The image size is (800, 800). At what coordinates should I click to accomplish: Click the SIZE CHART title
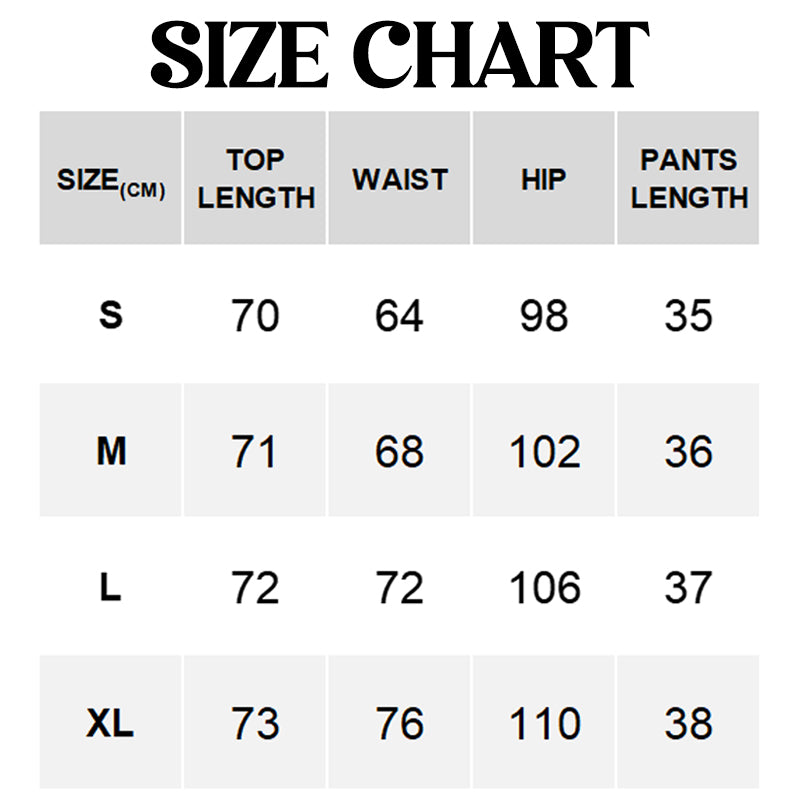[x=400, y=55]
